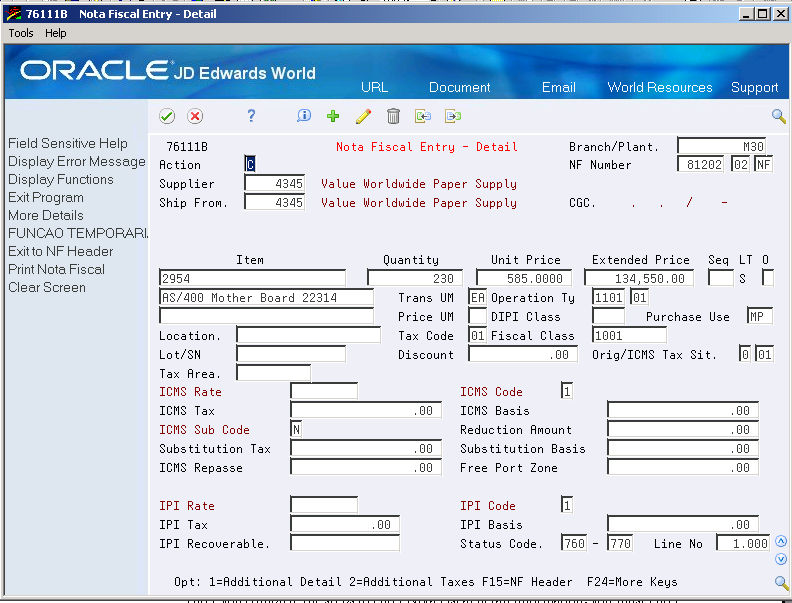Open the Document banner link
The image size is (792, 603).
(x=460, y=87)
